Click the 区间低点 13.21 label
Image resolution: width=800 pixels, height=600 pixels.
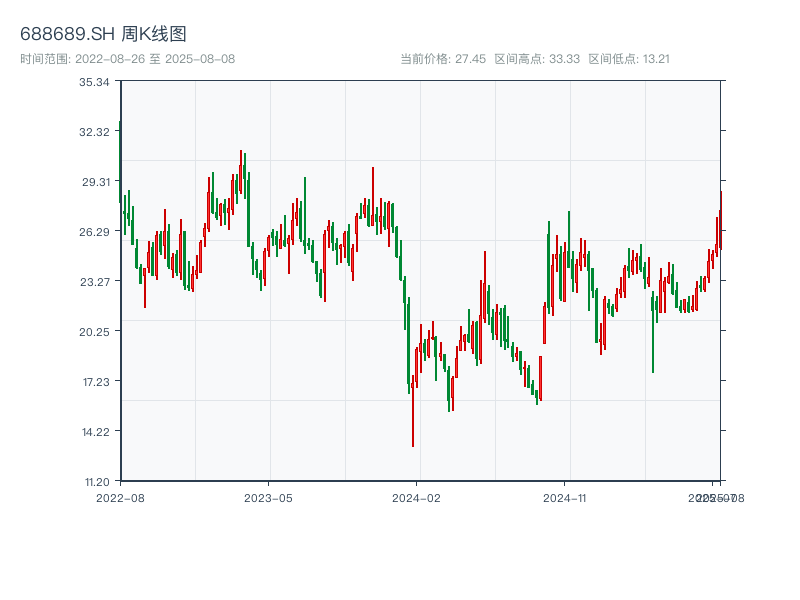click(x=629, y=59)
